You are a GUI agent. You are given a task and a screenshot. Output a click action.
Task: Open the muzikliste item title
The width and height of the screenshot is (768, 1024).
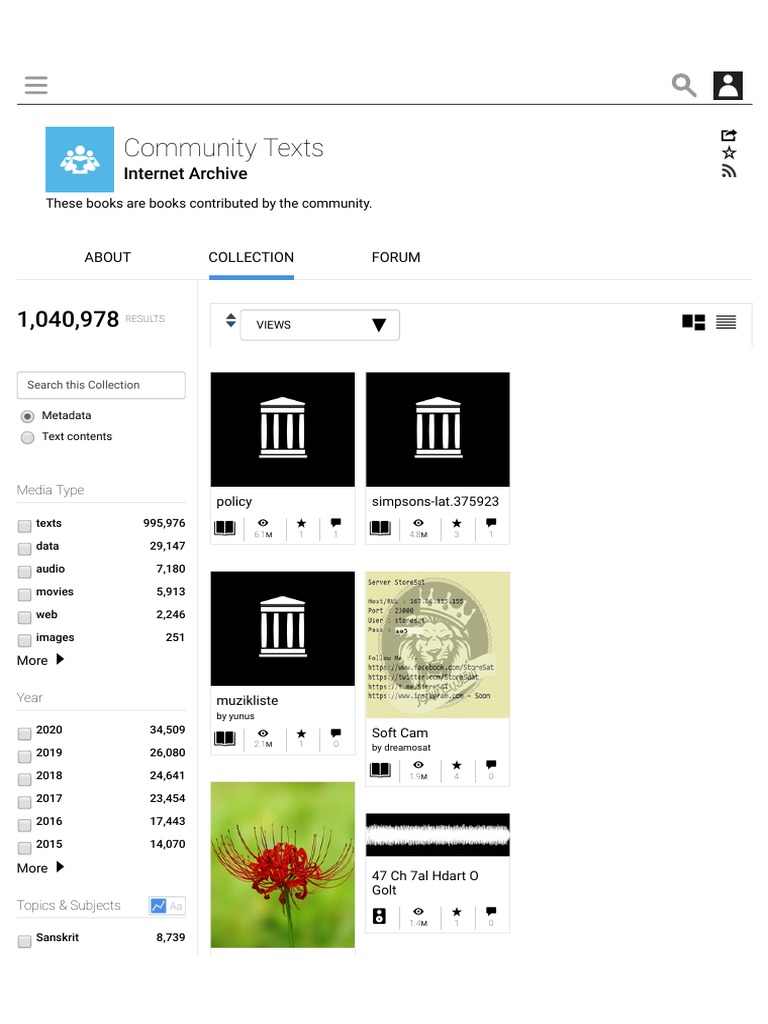[247, 700]
